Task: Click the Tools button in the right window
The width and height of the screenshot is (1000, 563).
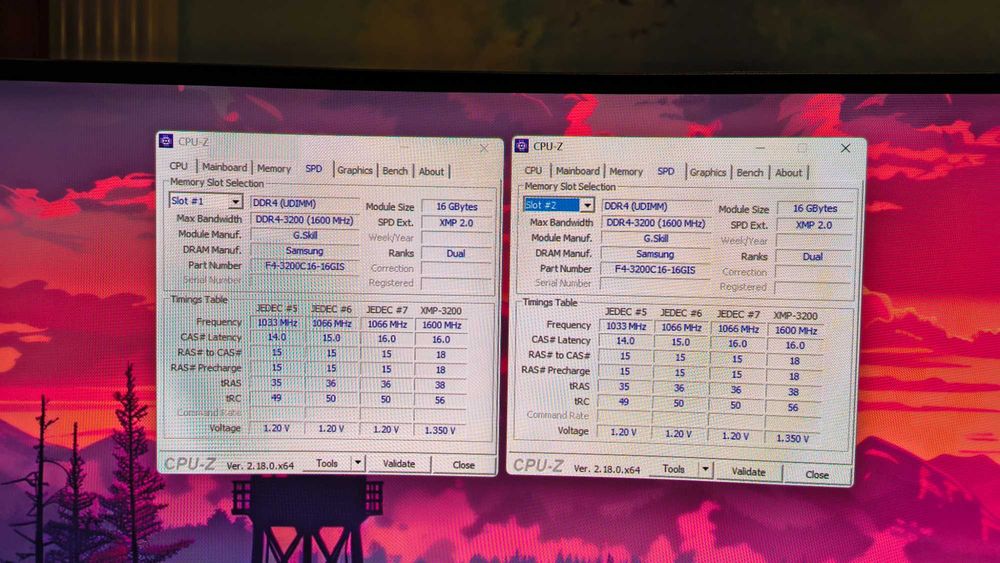Action: pyautogui.click(x=673, y=469)
